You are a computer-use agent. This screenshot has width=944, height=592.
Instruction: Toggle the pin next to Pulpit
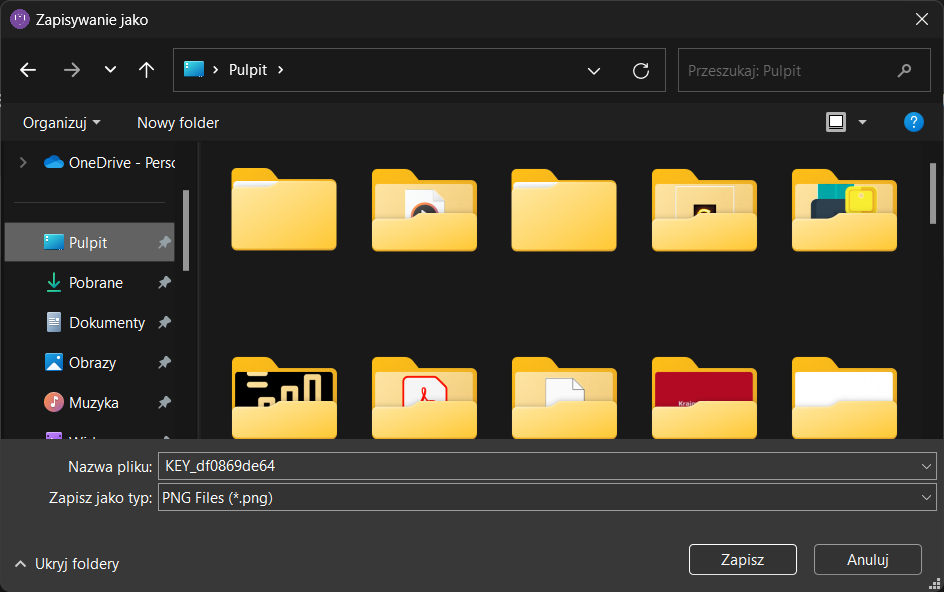pos(164,243)
